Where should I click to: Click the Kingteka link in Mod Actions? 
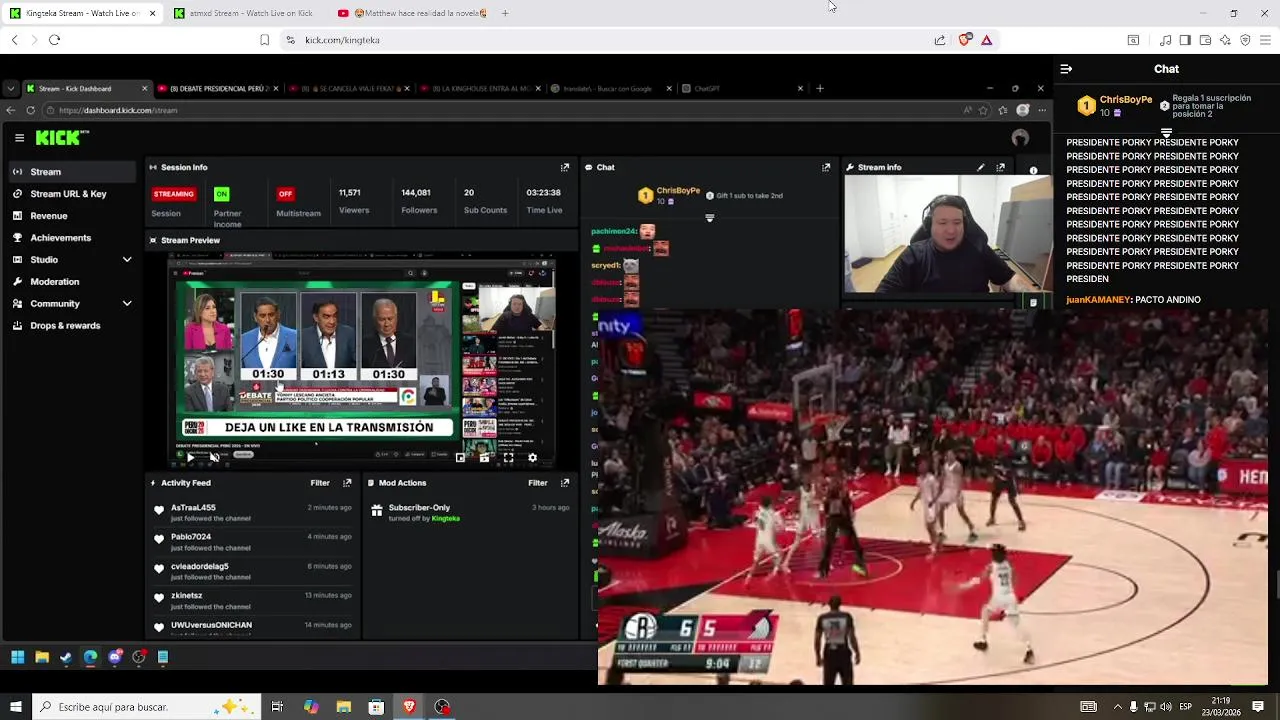pyautogui.click(x=445, y=518)
